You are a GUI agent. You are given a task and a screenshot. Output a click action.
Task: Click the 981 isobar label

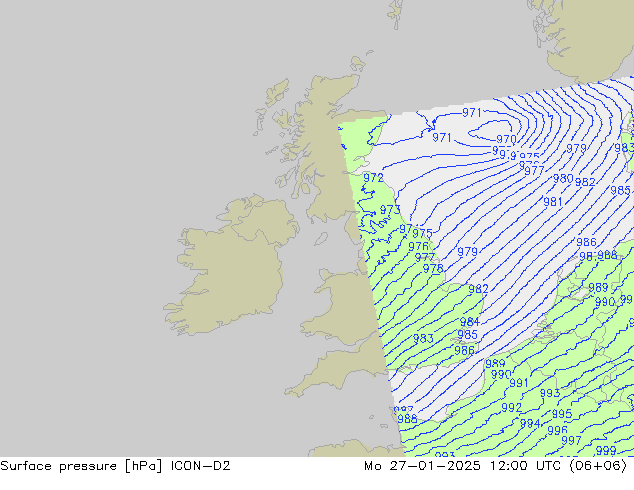tap(553, 201)
